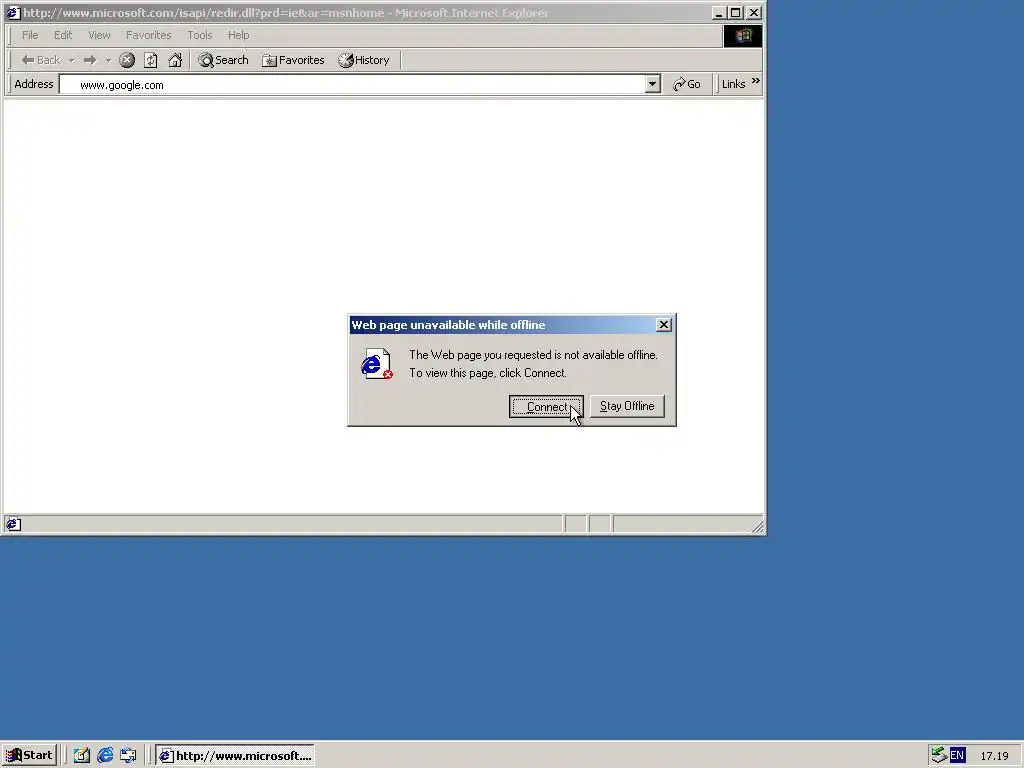Stop page loading with the Stop icon
The image size is (1024, 768).
127,60
